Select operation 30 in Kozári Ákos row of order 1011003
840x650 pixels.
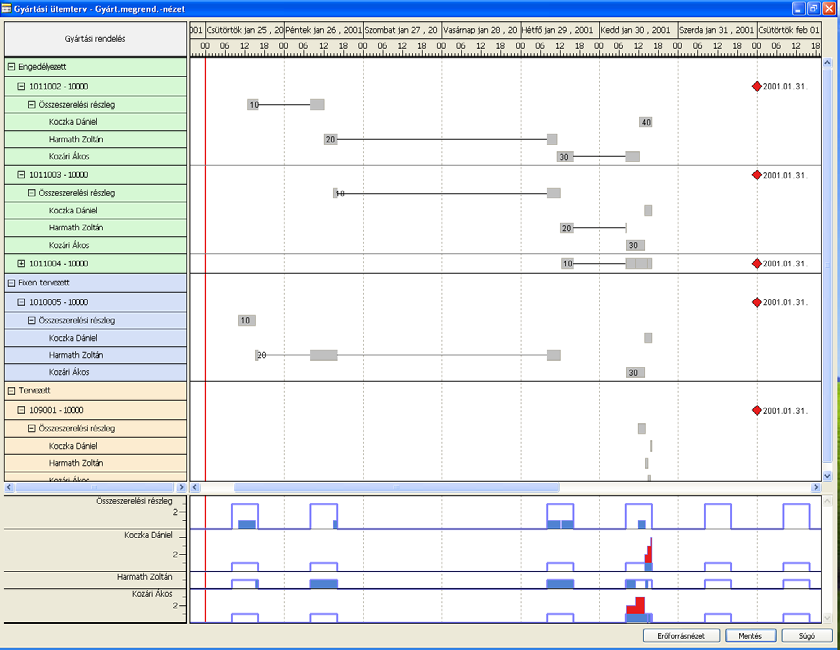pyautogui.click(x=635, y=245)
